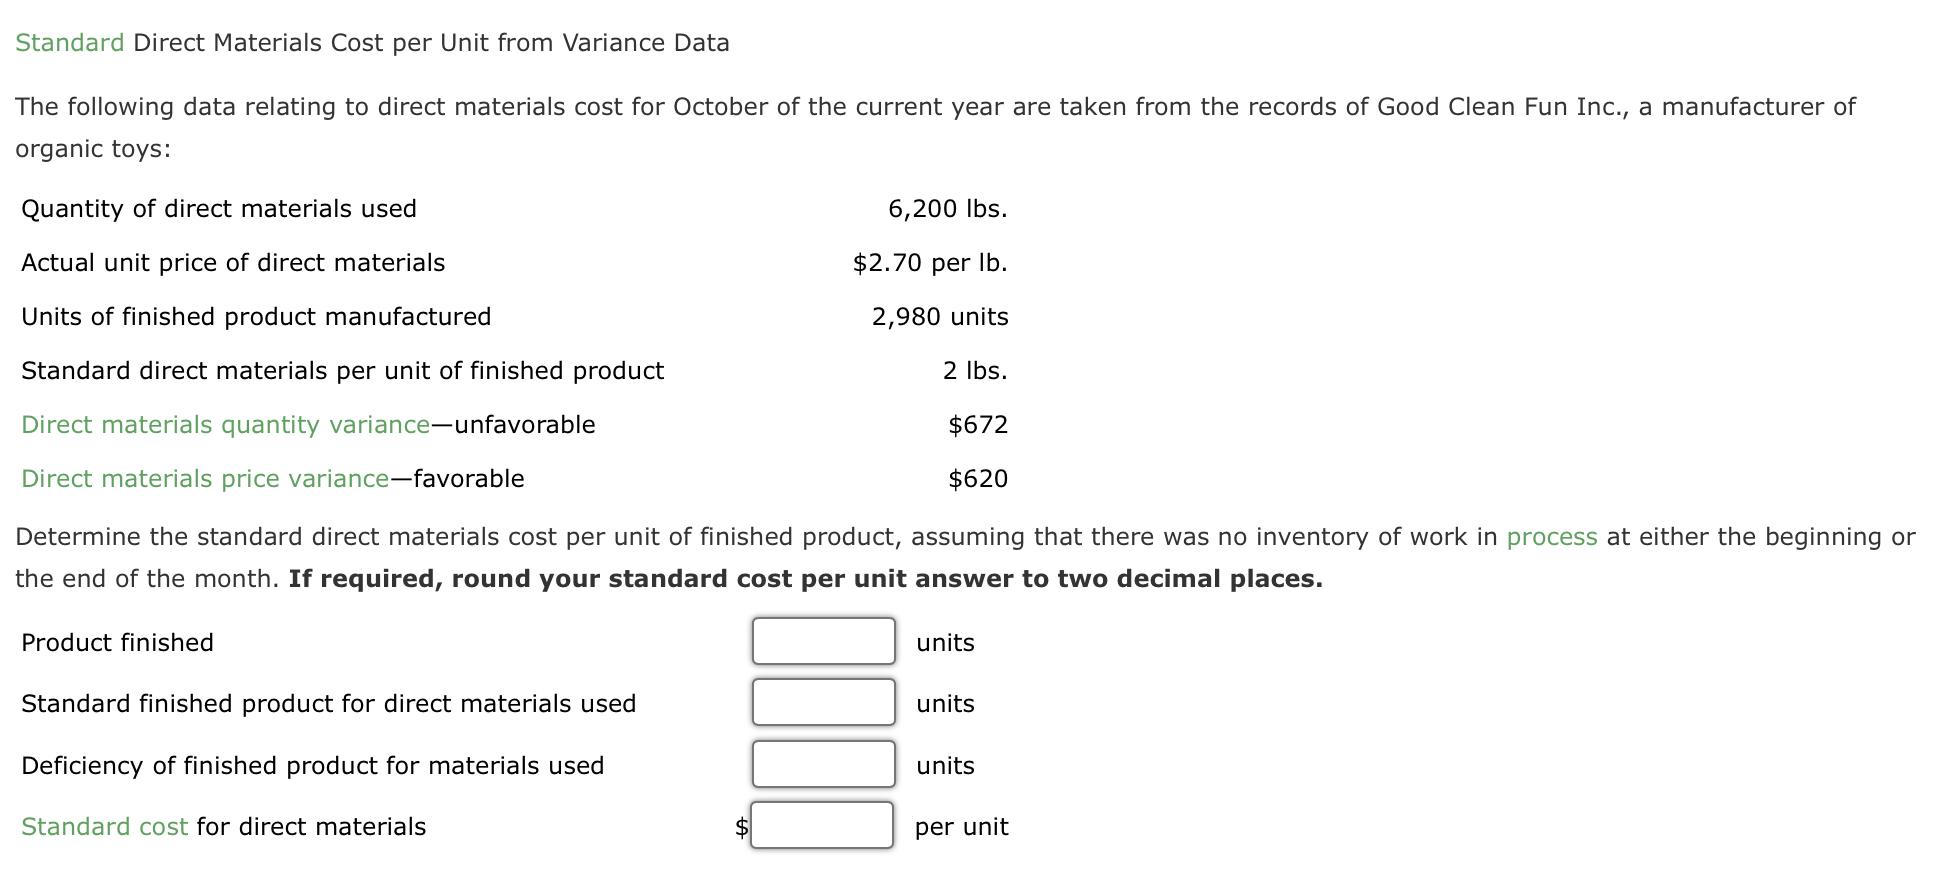This screenshot has height=879, width=1948.
Task: Click inside the Product finished units field
Action: click(x=821, y=641)
